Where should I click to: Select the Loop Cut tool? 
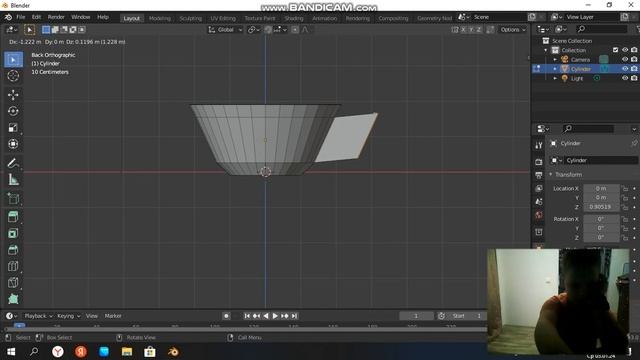pos(13,266)
